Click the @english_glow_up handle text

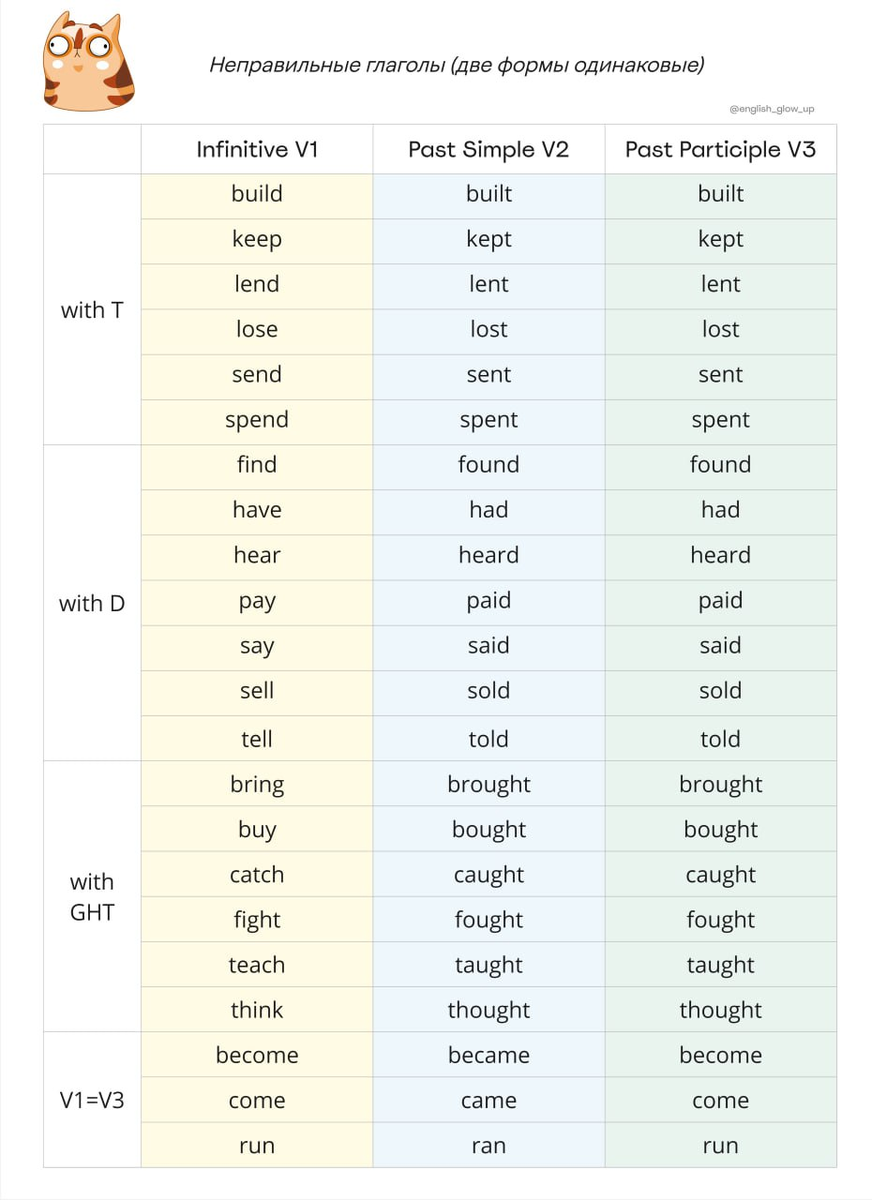point(772,109)
